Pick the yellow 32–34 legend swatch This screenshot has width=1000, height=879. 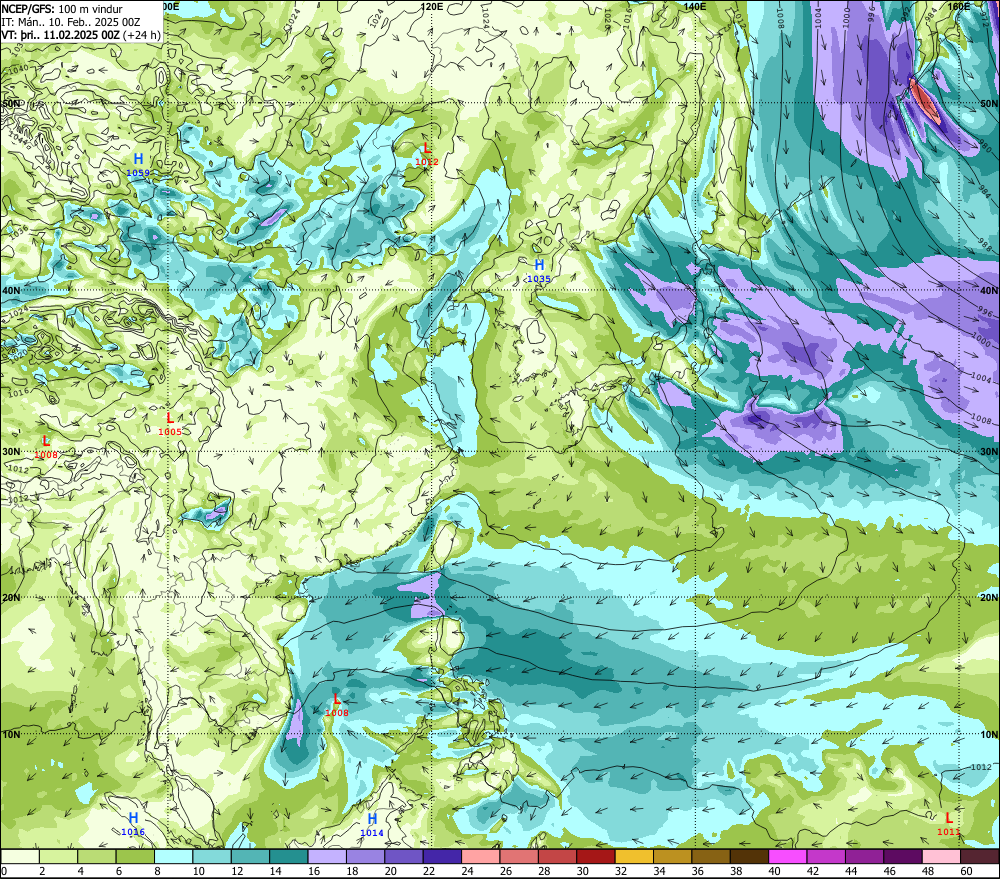point(634,856)
